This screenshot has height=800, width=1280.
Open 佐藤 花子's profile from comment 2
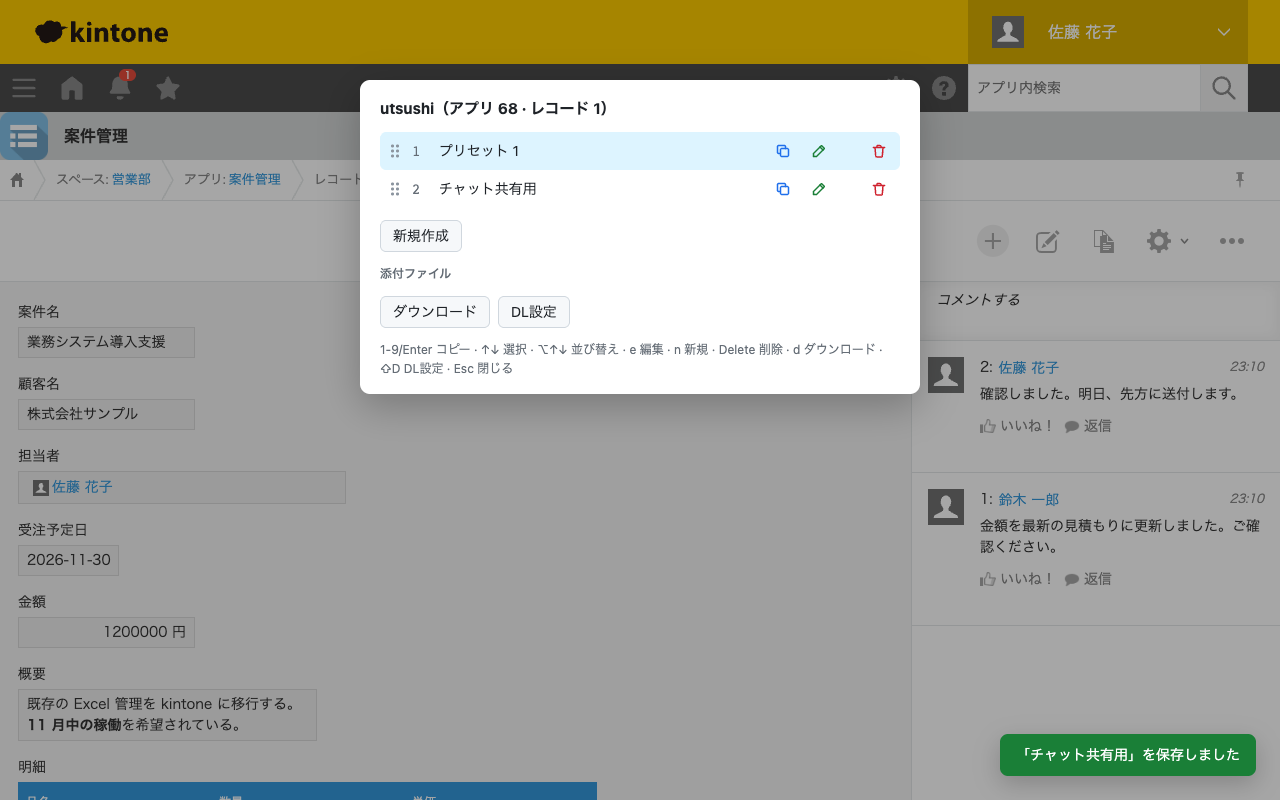(1029, 368)
